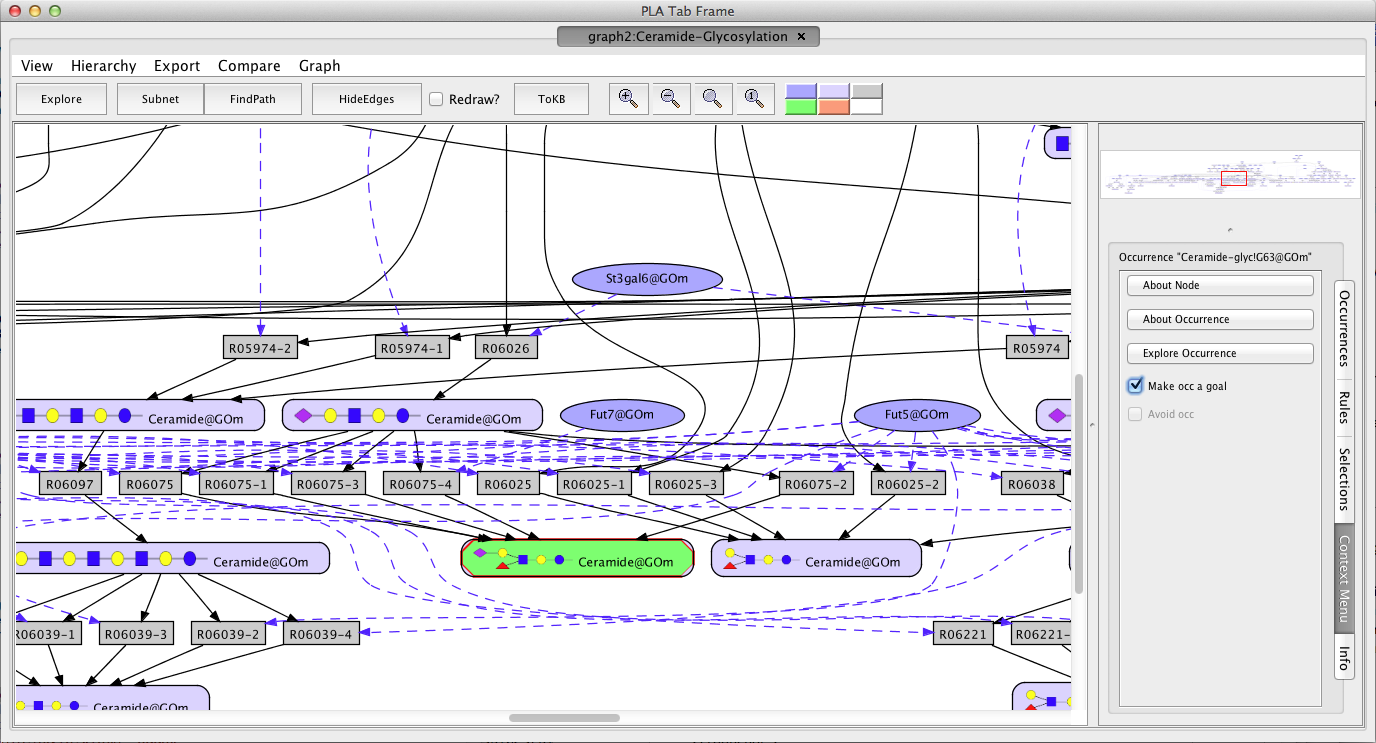Open the Compare menu
Image resolution: width=1376 pixels, height=743 pixels.
point(249,66)
